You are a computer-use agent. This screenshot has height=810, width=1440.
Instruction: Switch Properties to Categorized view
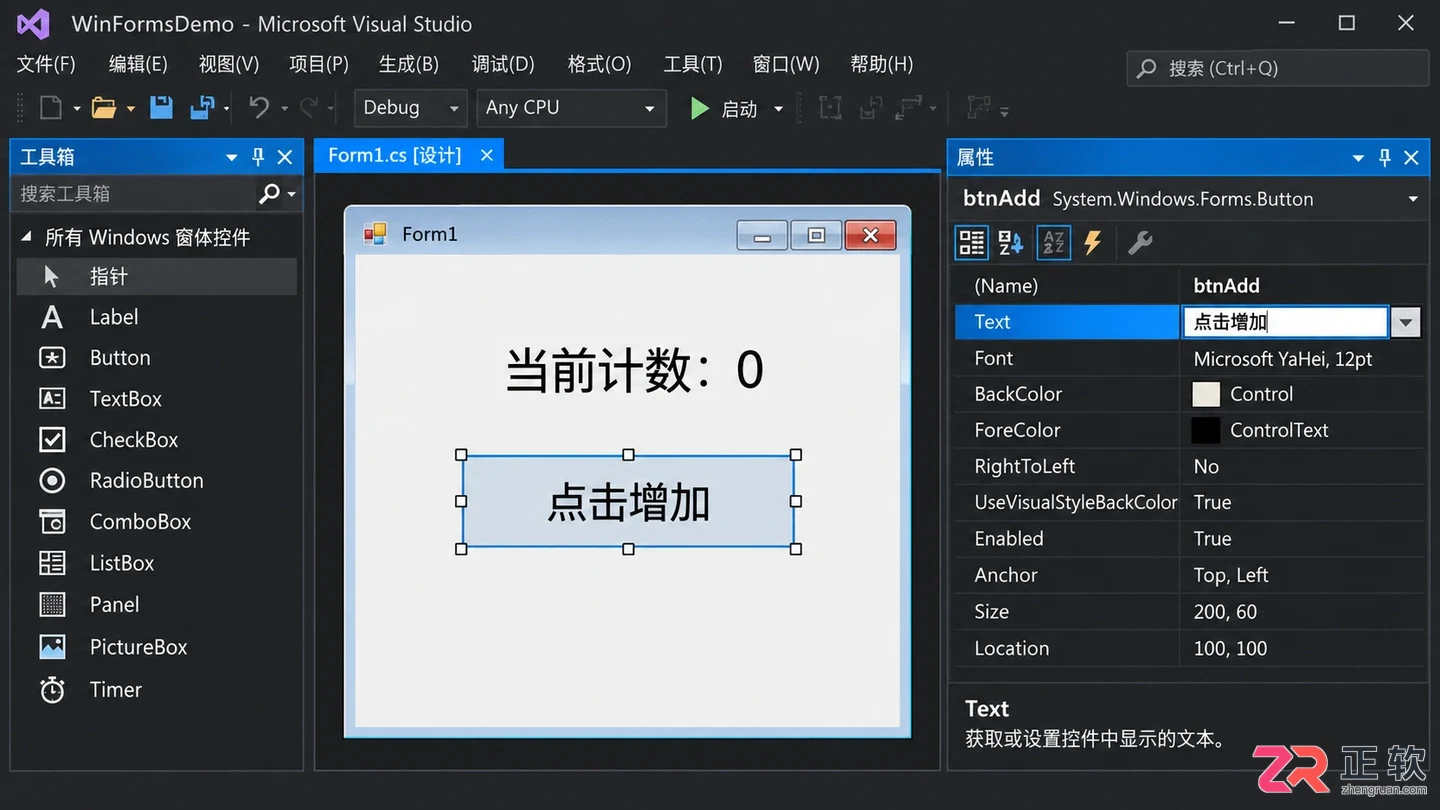pyautogui.click(x=971, y=242)
